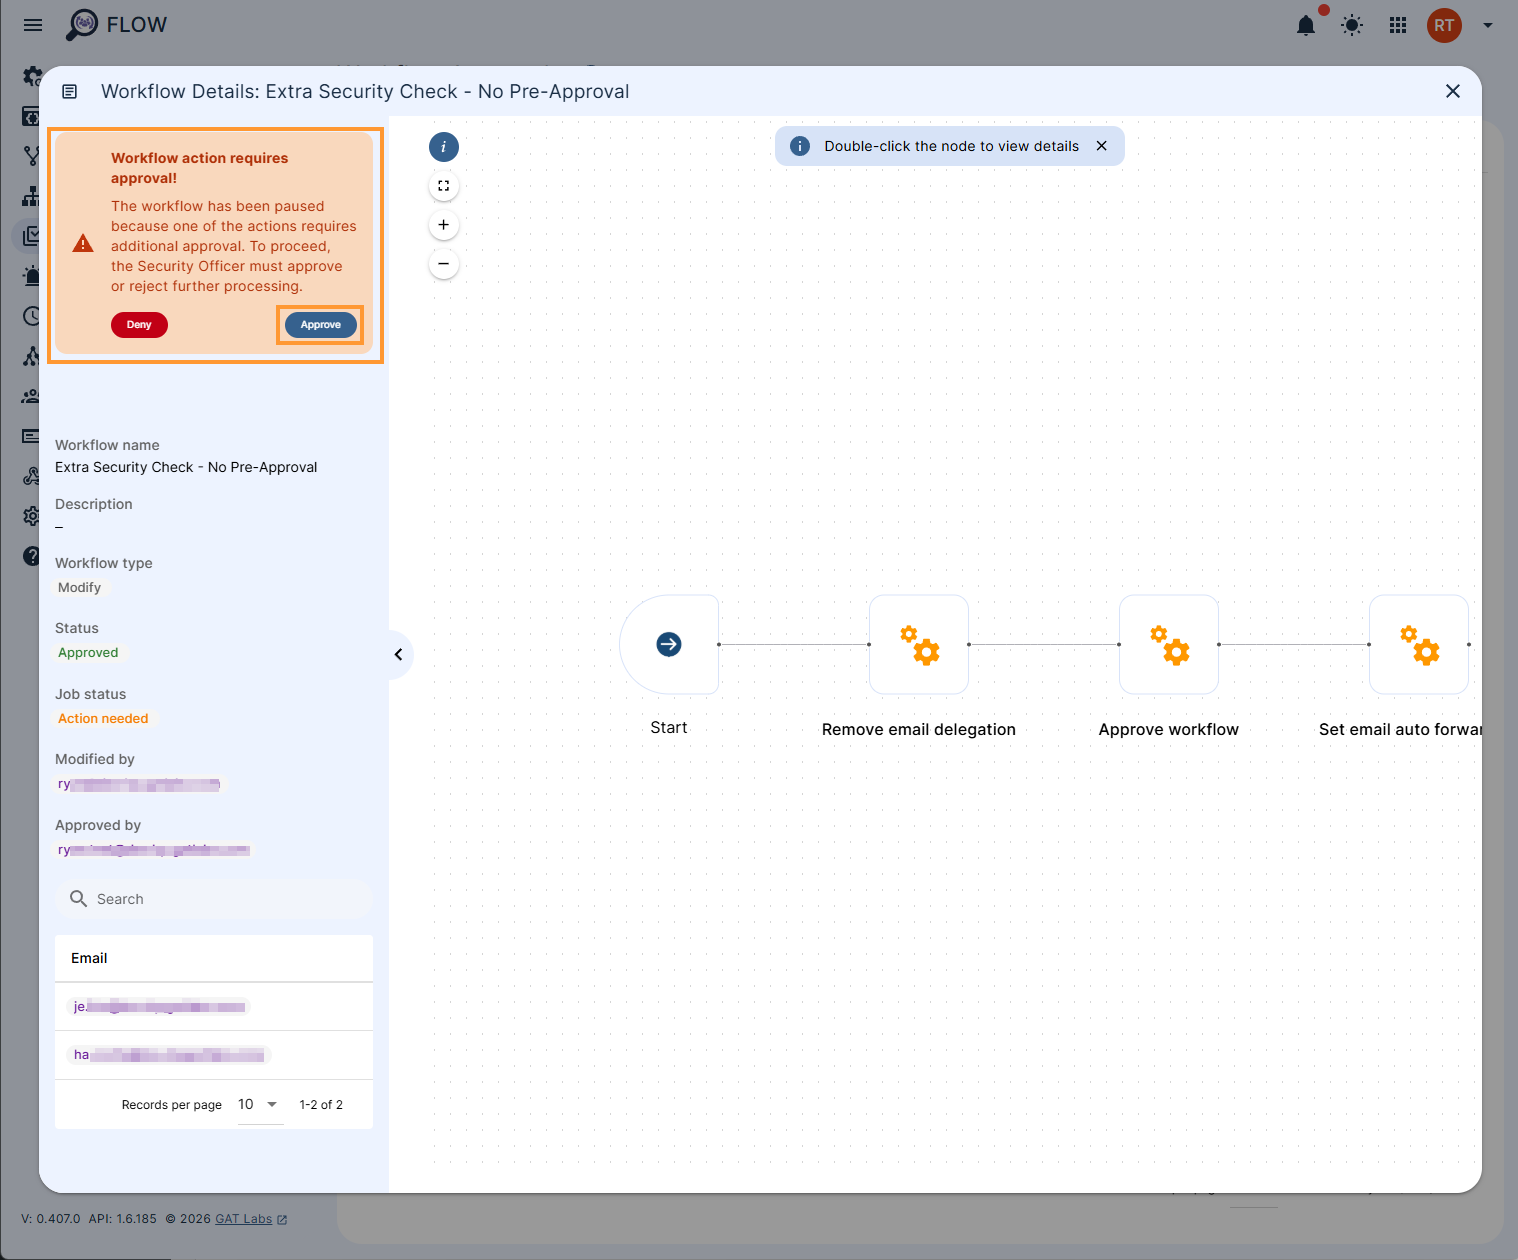Open the apps grid icon

click(1397, 25)
